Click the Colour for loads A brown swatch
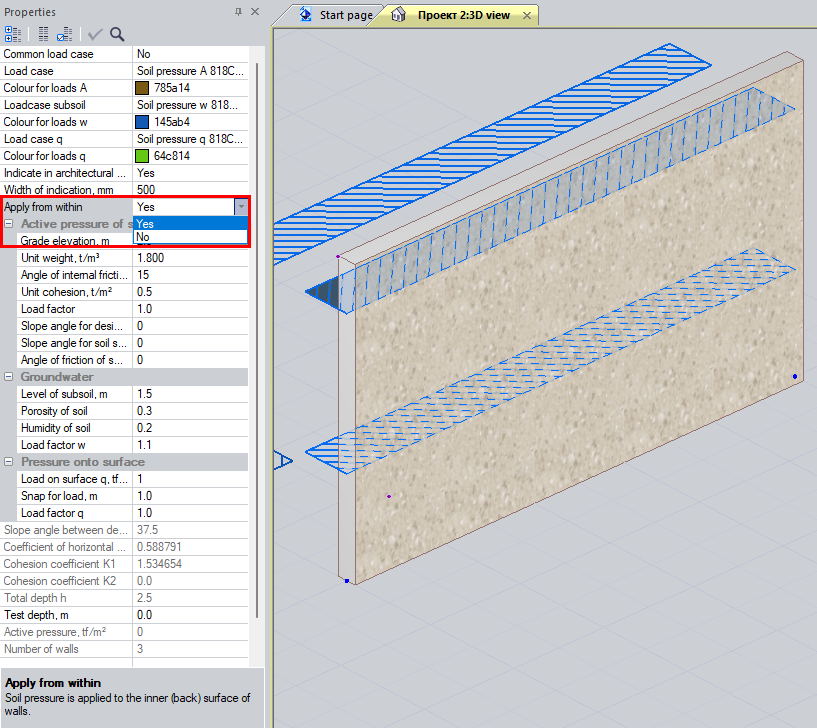The height and width of the screenshot is (728, 817). click(142, 88)
